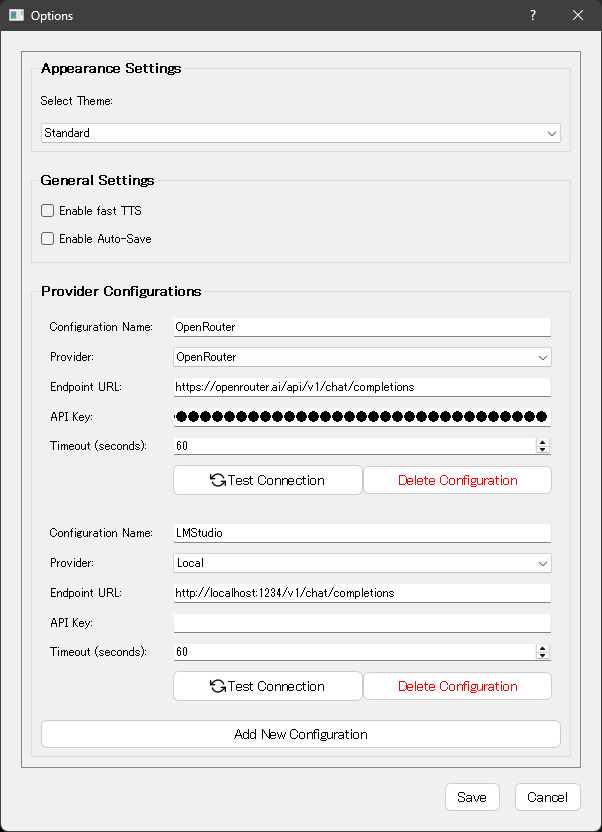602x832 pixels.
Task: Click the localhost Endpoint URL field
Action: (362, 593)
